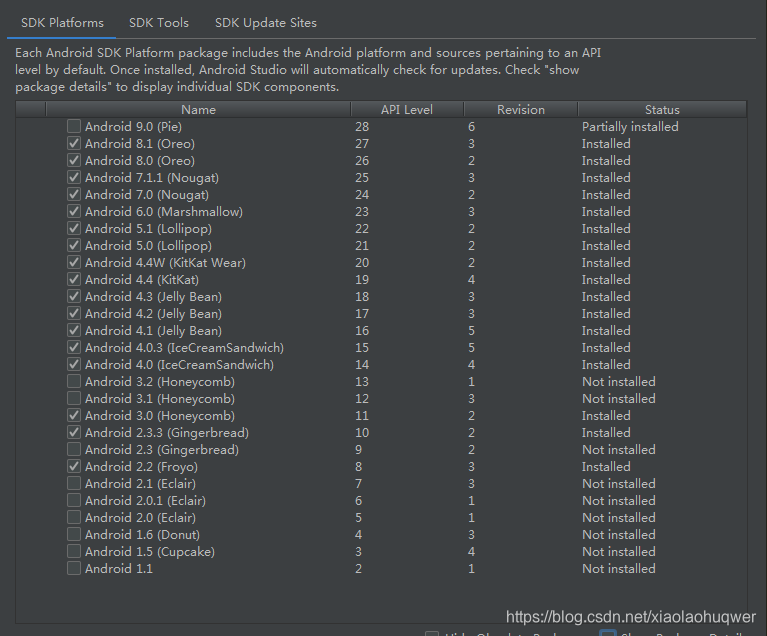The image size is (767, 636).
Task: Uncheck the Android 2.3.3 (Gingerbread) checkbox
Action: pos(74,432)
